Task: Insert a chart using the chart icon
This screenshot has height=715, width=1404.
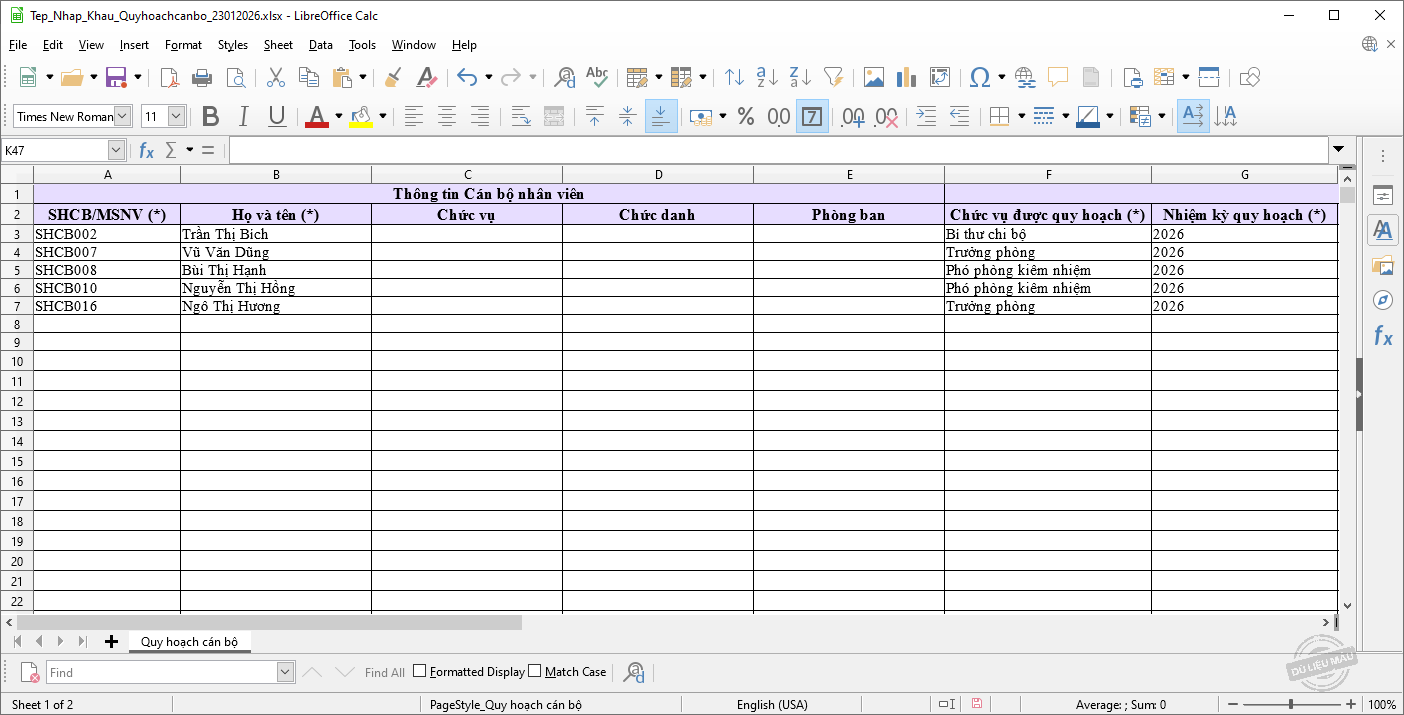Action: click(907, 77)
